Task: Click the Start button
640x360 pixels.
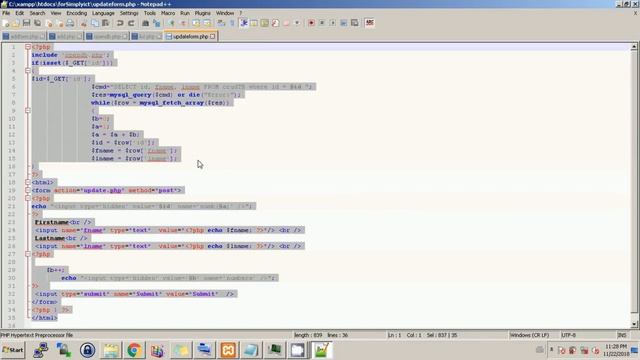Action: point(13,350)
